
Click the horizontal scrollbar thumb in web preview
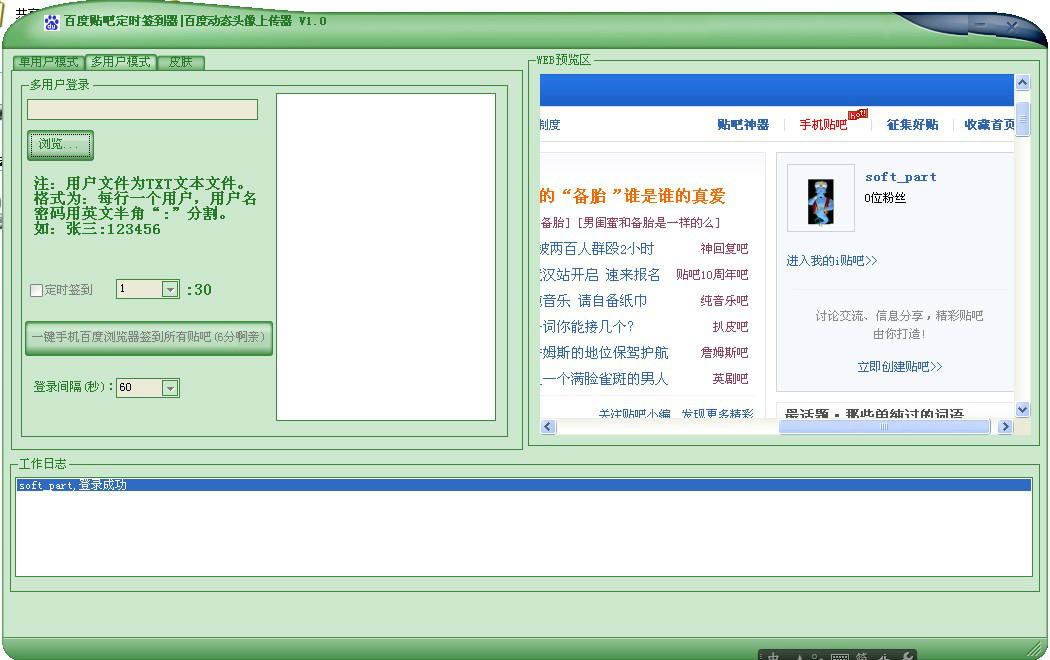click(884, 426)
